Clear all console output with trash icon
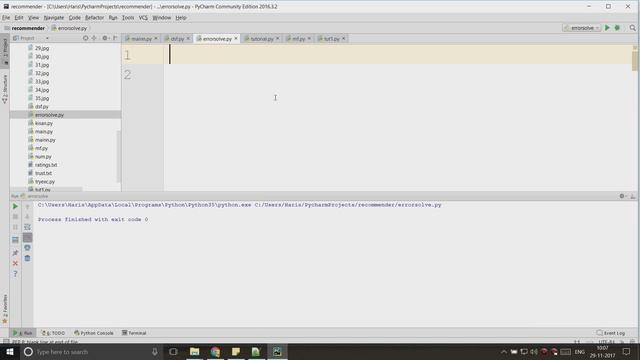 click(x=27, y=258)
